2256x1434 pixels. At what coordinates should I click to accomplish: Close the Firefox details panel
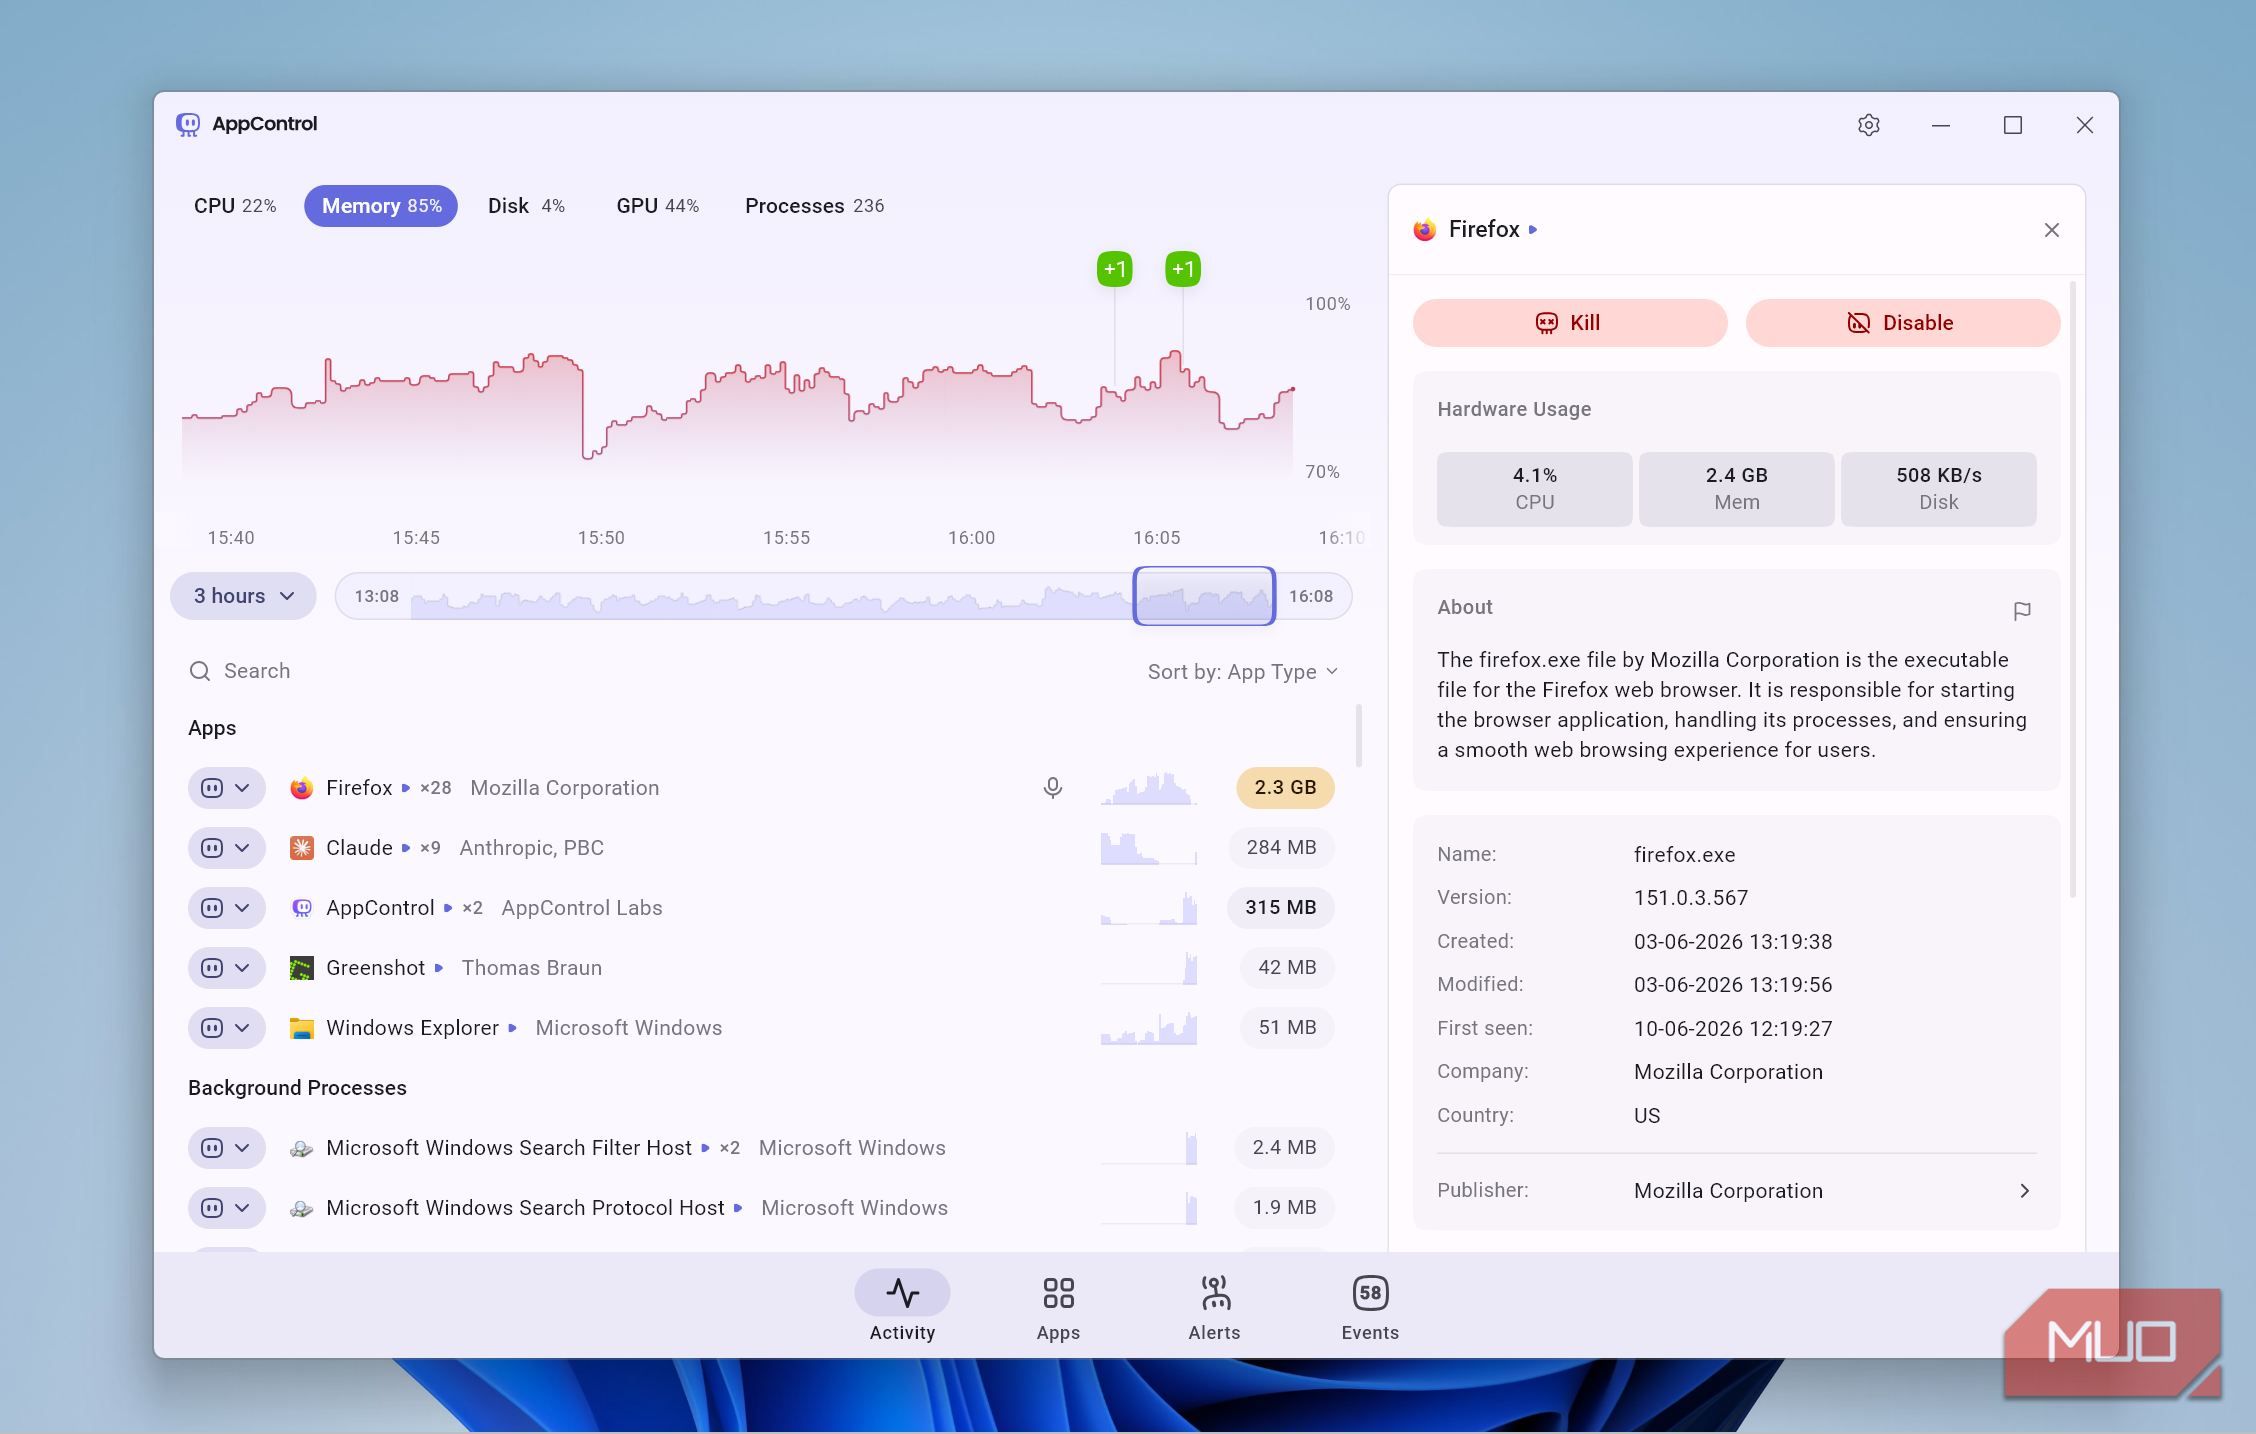click(2051, 230)
